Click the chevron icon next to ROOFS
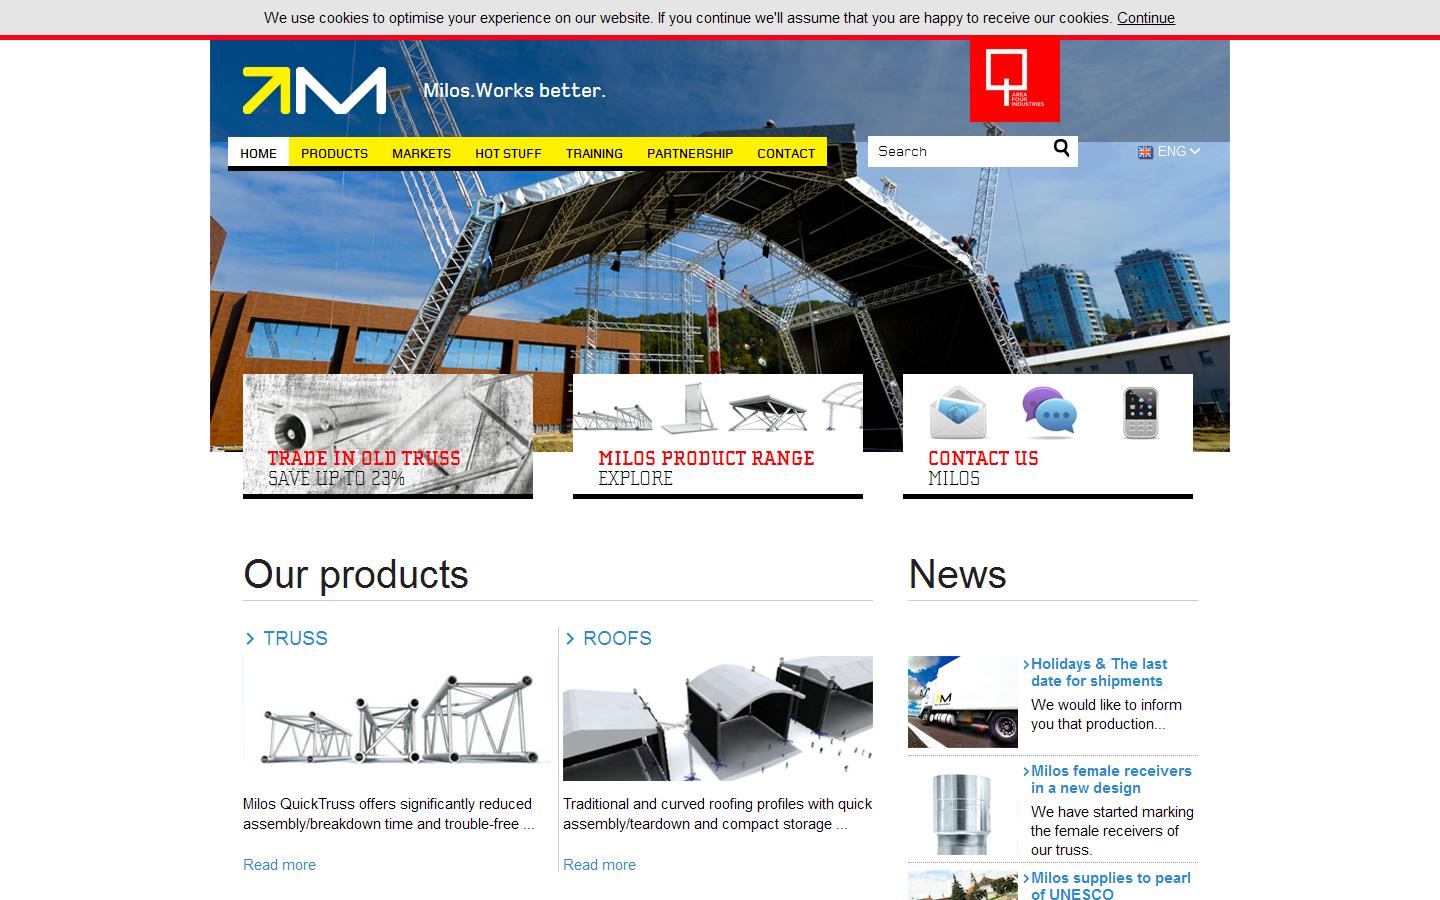The image size is (1440, 900). click(570, 638)
